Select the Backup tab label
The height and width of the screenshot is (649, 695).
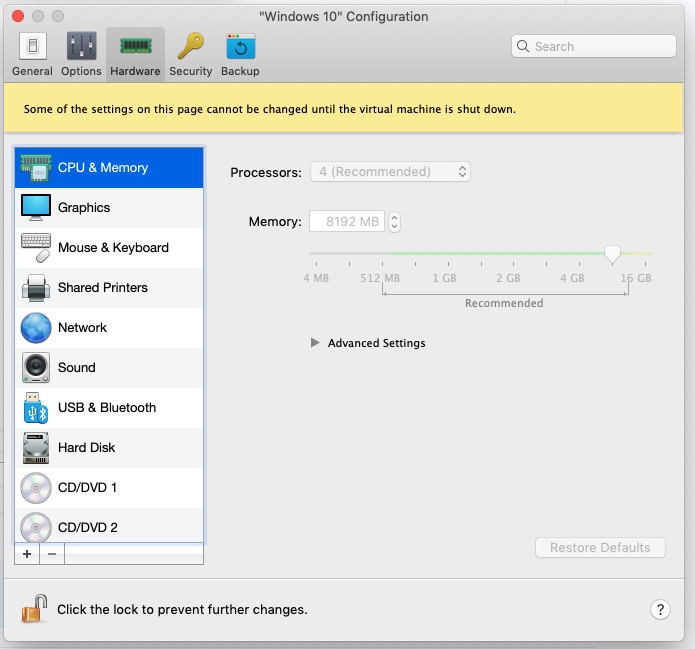click(x=240, y=71)
